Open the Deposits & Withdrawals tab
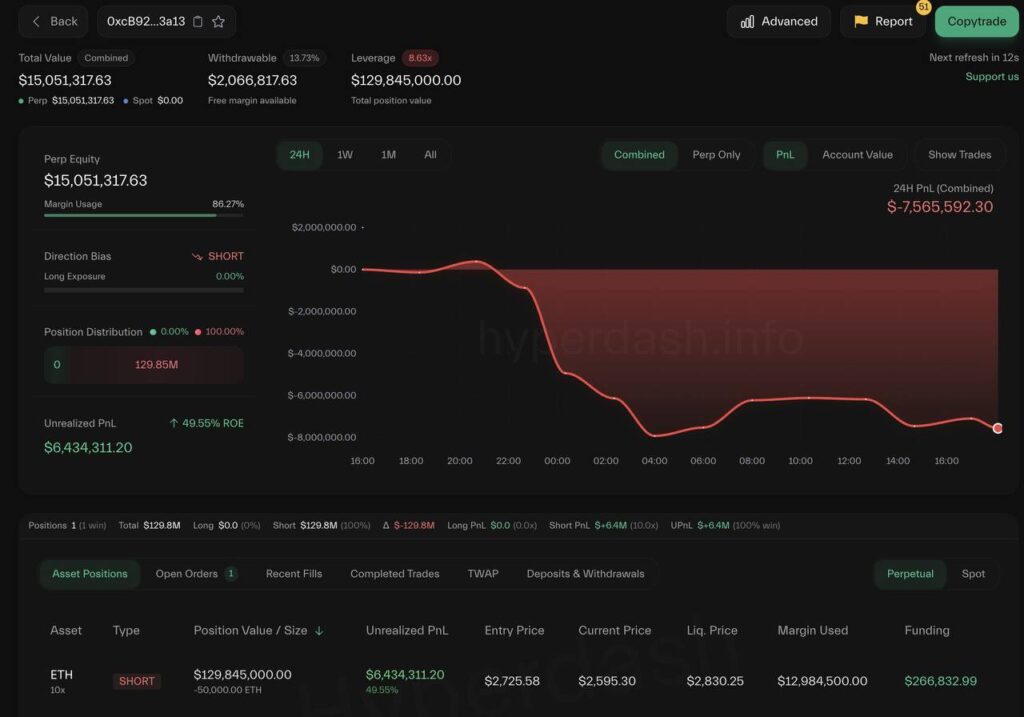 [585, 574]
